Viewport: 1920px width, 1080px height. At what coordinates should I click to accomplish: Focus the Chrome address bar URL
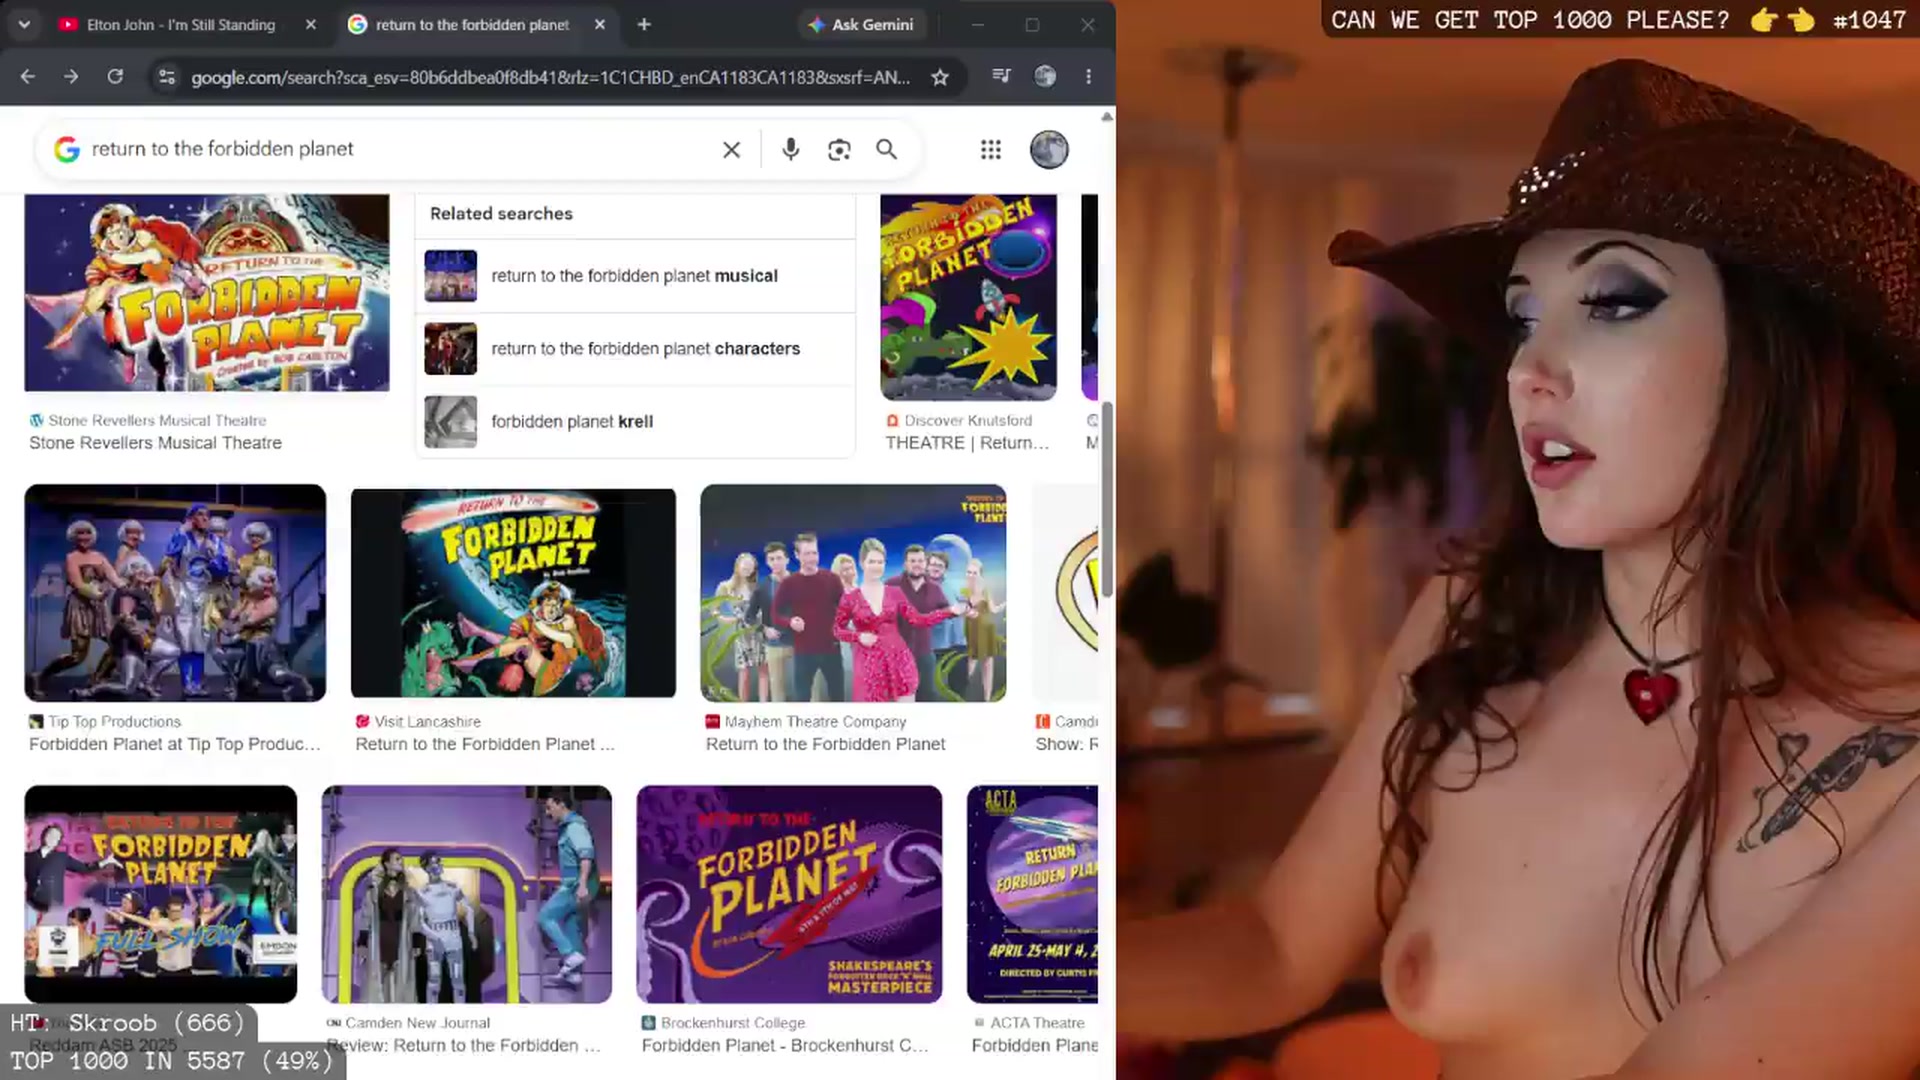pyautogui.click(x=550, y=77)
